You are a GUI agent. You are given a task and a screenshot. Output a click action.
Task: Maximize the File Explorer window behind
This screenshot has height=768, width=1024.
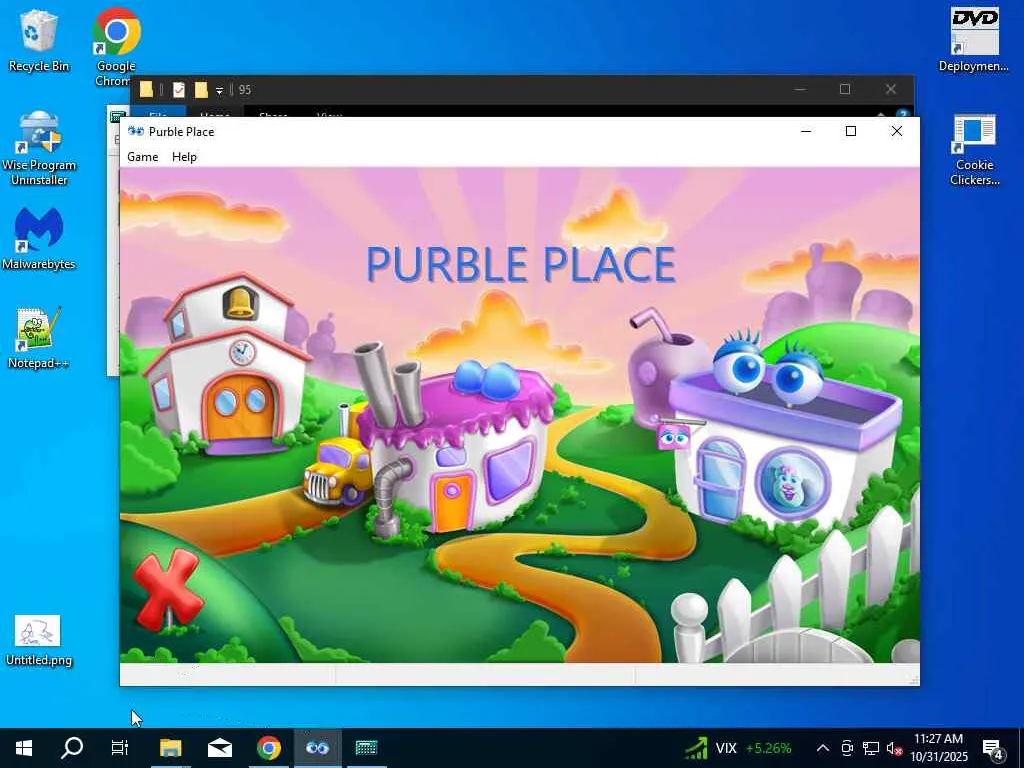[844, 89]
